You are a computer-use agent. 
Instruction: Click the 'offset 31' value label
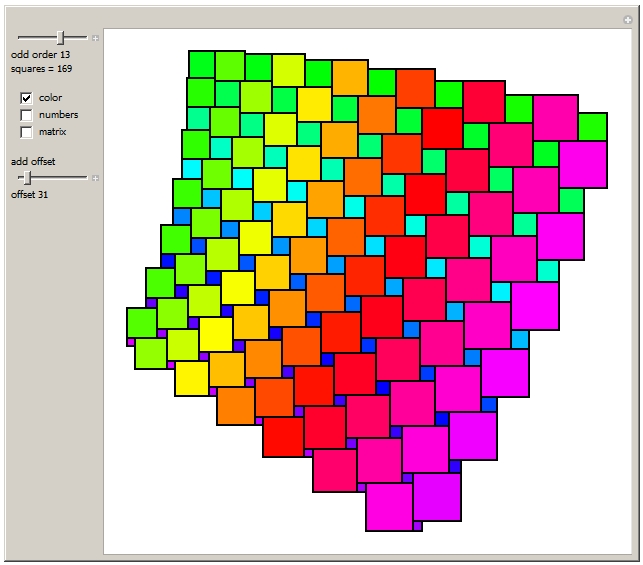29,195
